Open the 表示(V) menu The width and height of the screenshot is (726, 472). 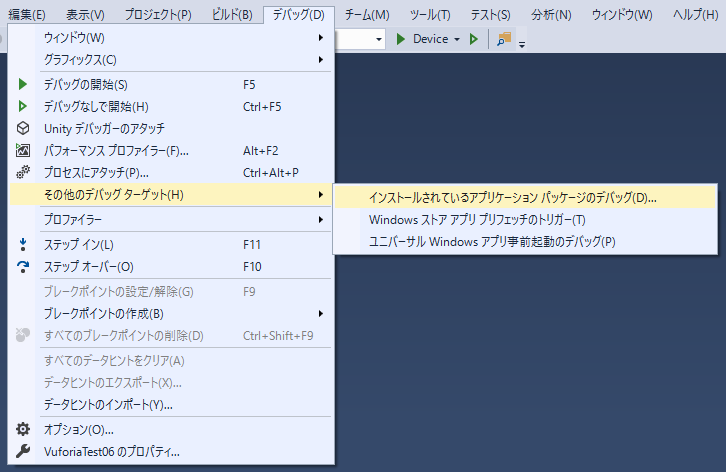click(85, 15)
